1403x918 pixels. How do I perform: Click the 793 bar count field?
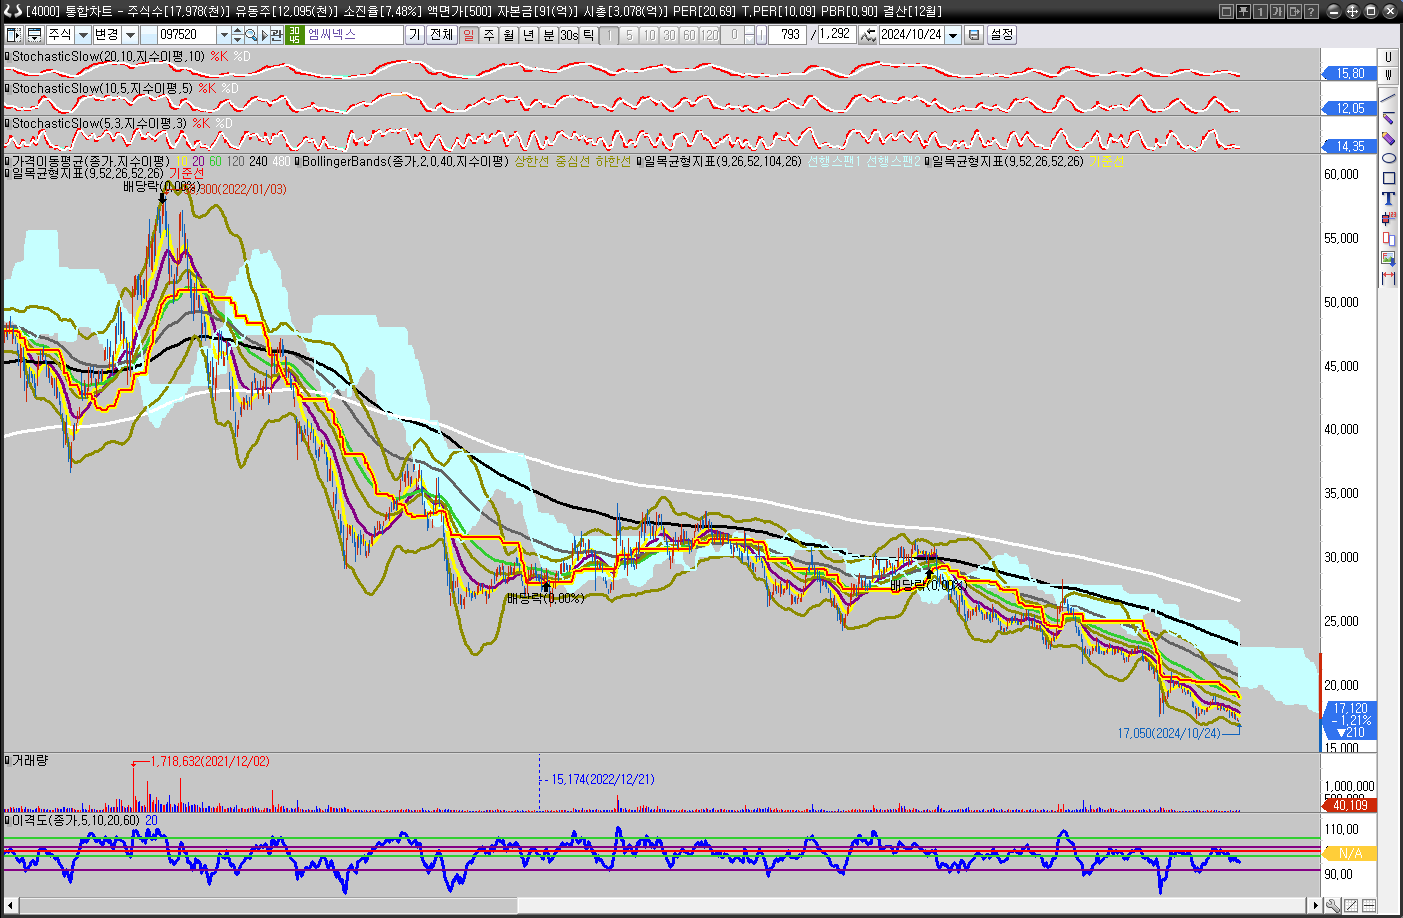click(788, 35)
